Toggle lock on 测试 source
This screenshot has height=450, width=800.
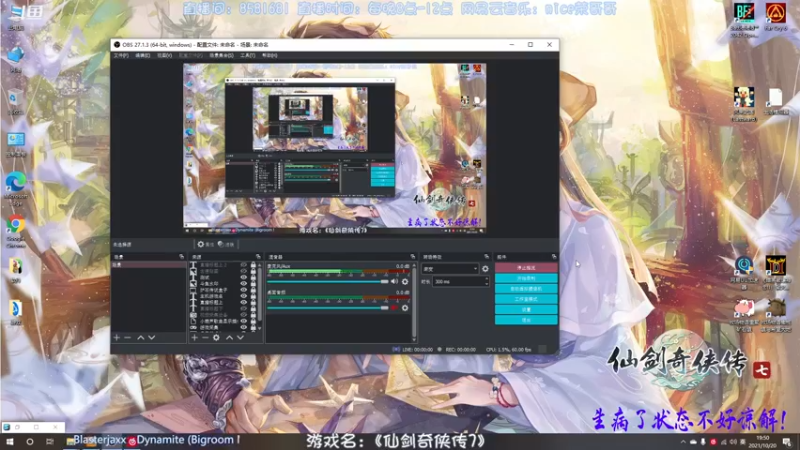tap(253, 278)
